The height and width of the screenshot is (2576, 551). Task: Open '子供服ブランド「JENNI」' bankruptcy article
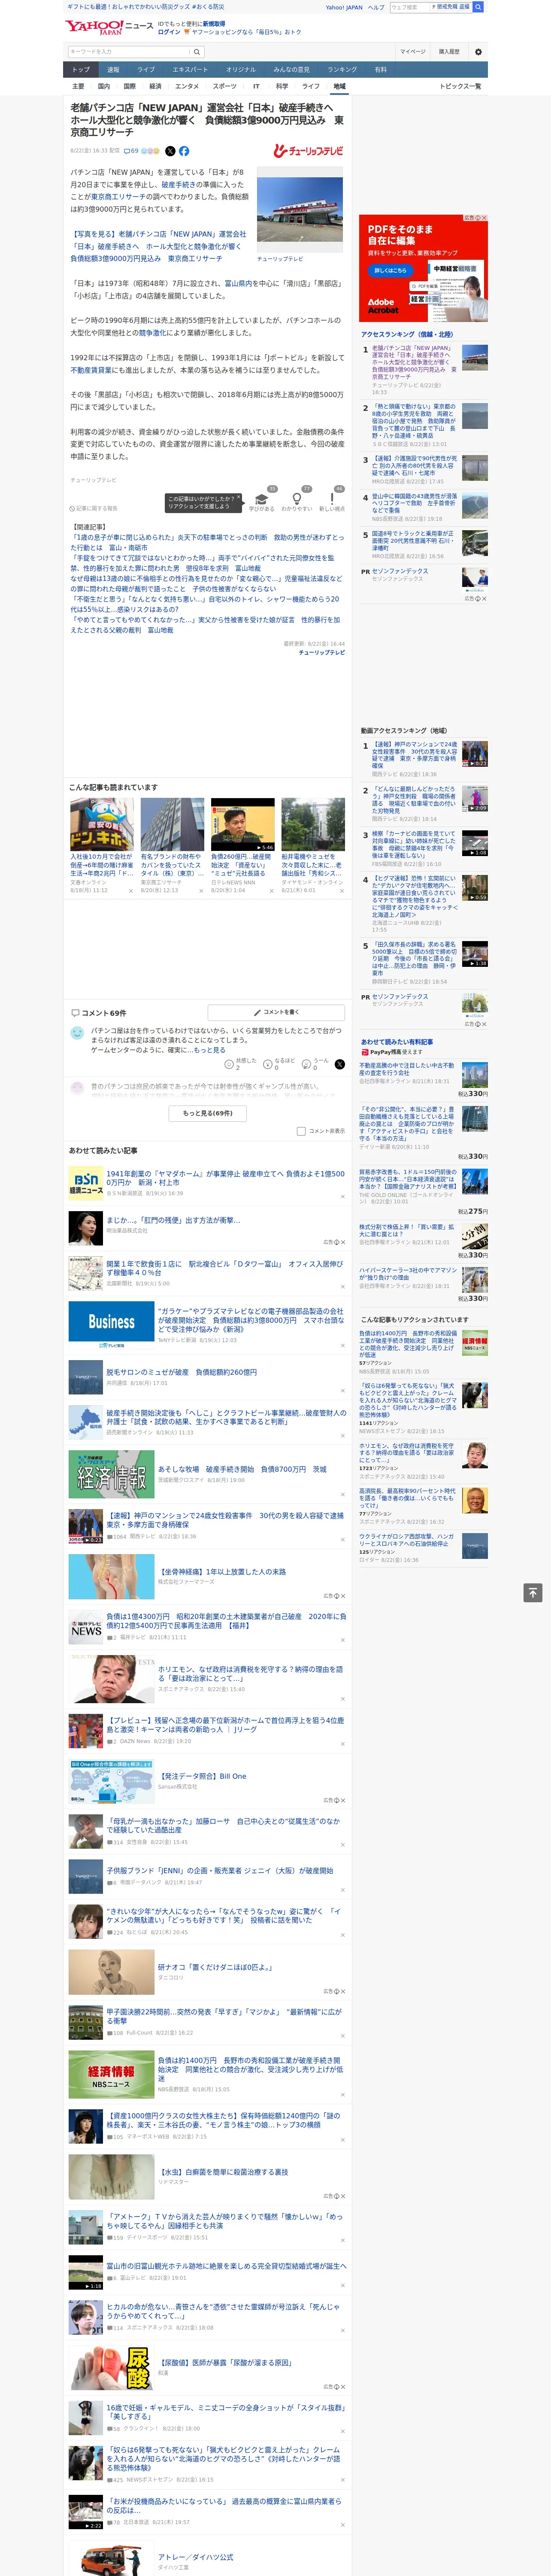tap(220, 1870)
